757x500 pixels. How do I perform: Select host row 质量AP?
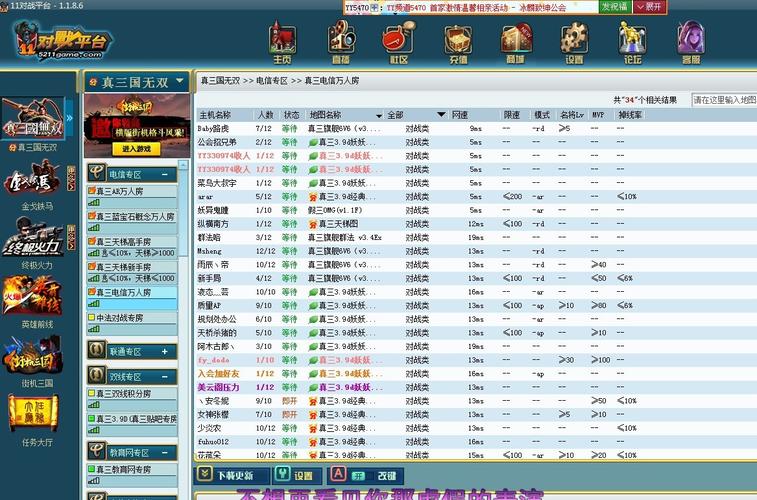476,306
